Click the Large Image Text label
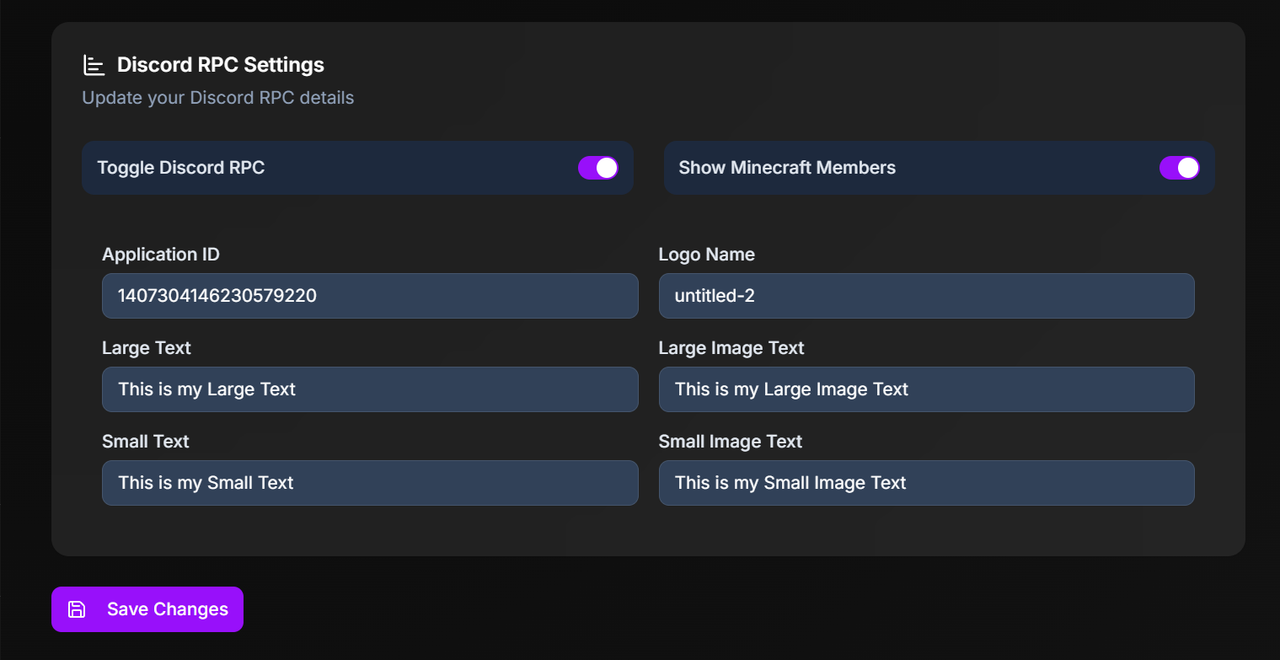This screenshot has width=1280, height=660. click(x=731, y=348)
